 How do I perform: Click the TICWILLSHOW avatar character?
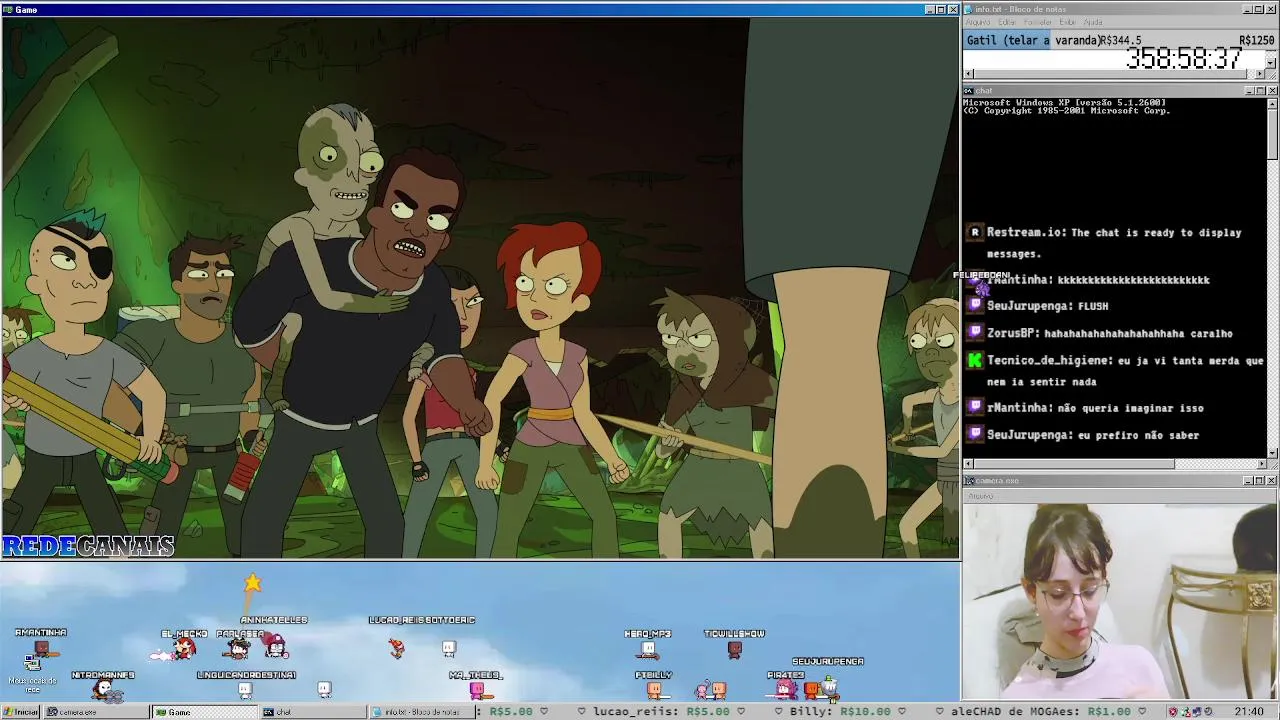pyautogui.click(x=735, y=649)
